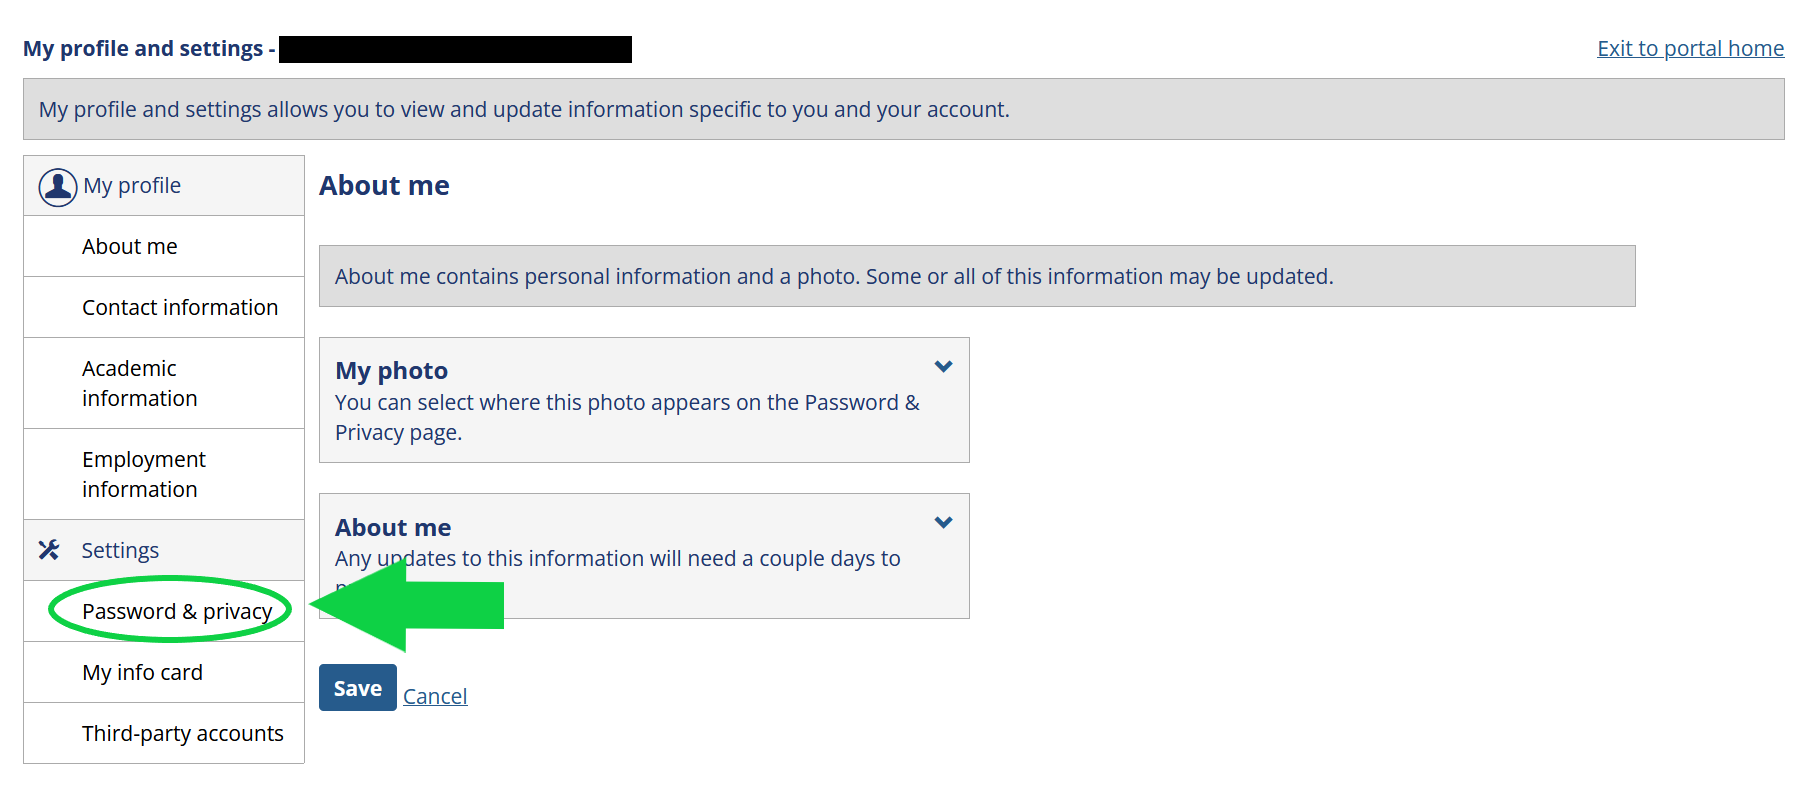Screen dimensions: 1820x792
Task: Open Contact information in the sidebar
Action: pyautogui.click(x=164, y=307)
